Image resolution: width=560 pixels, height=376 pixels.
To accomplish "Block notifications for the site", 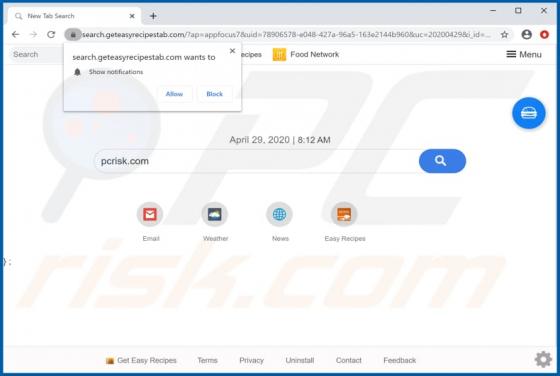I will pyautogui.click(x=214, y=94).
